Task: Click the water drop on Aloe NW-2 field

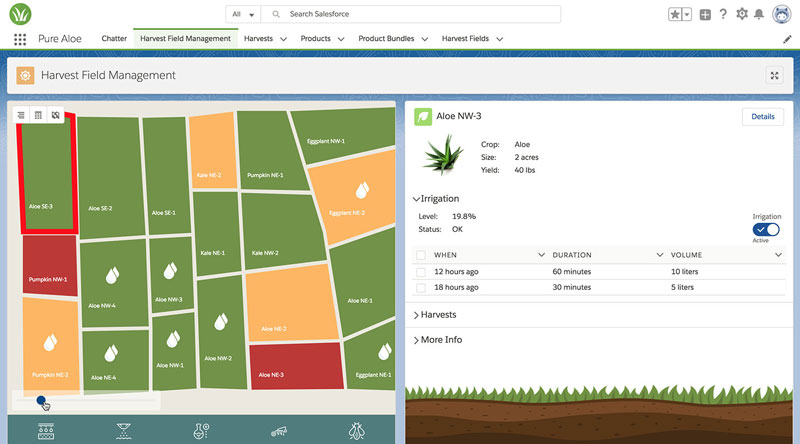Action: coord(220,322)
